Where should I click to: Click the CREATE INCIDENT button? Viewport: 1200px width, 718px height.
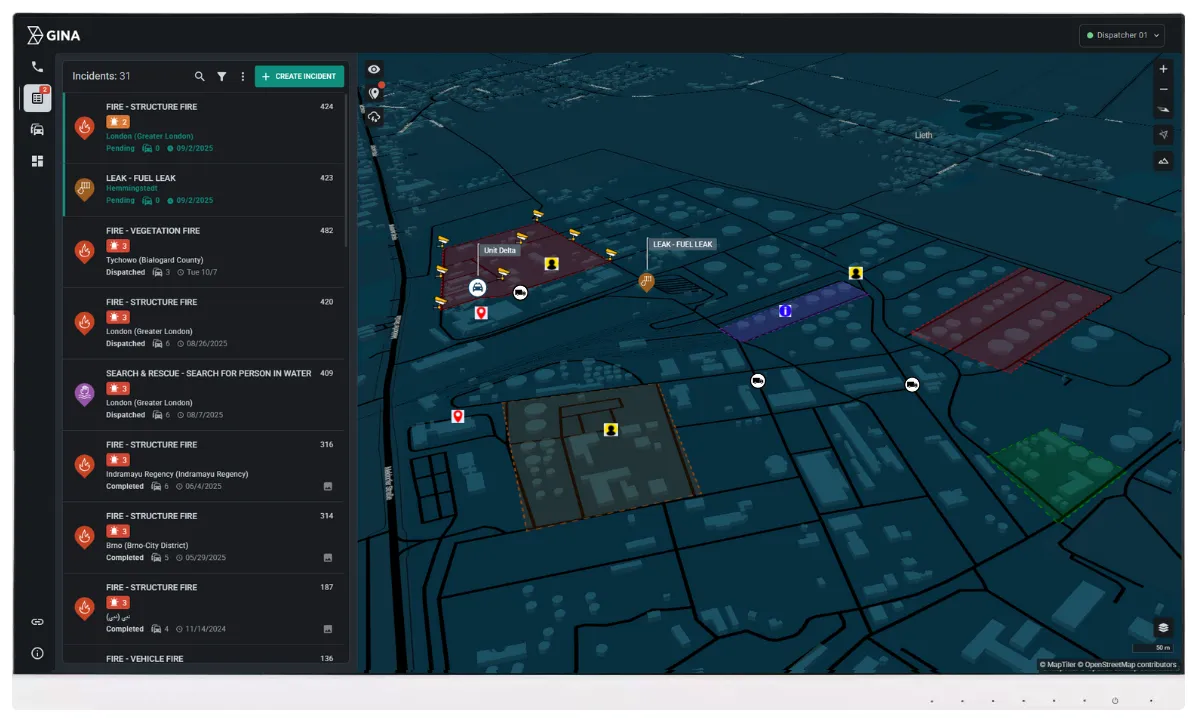[299, 76]
